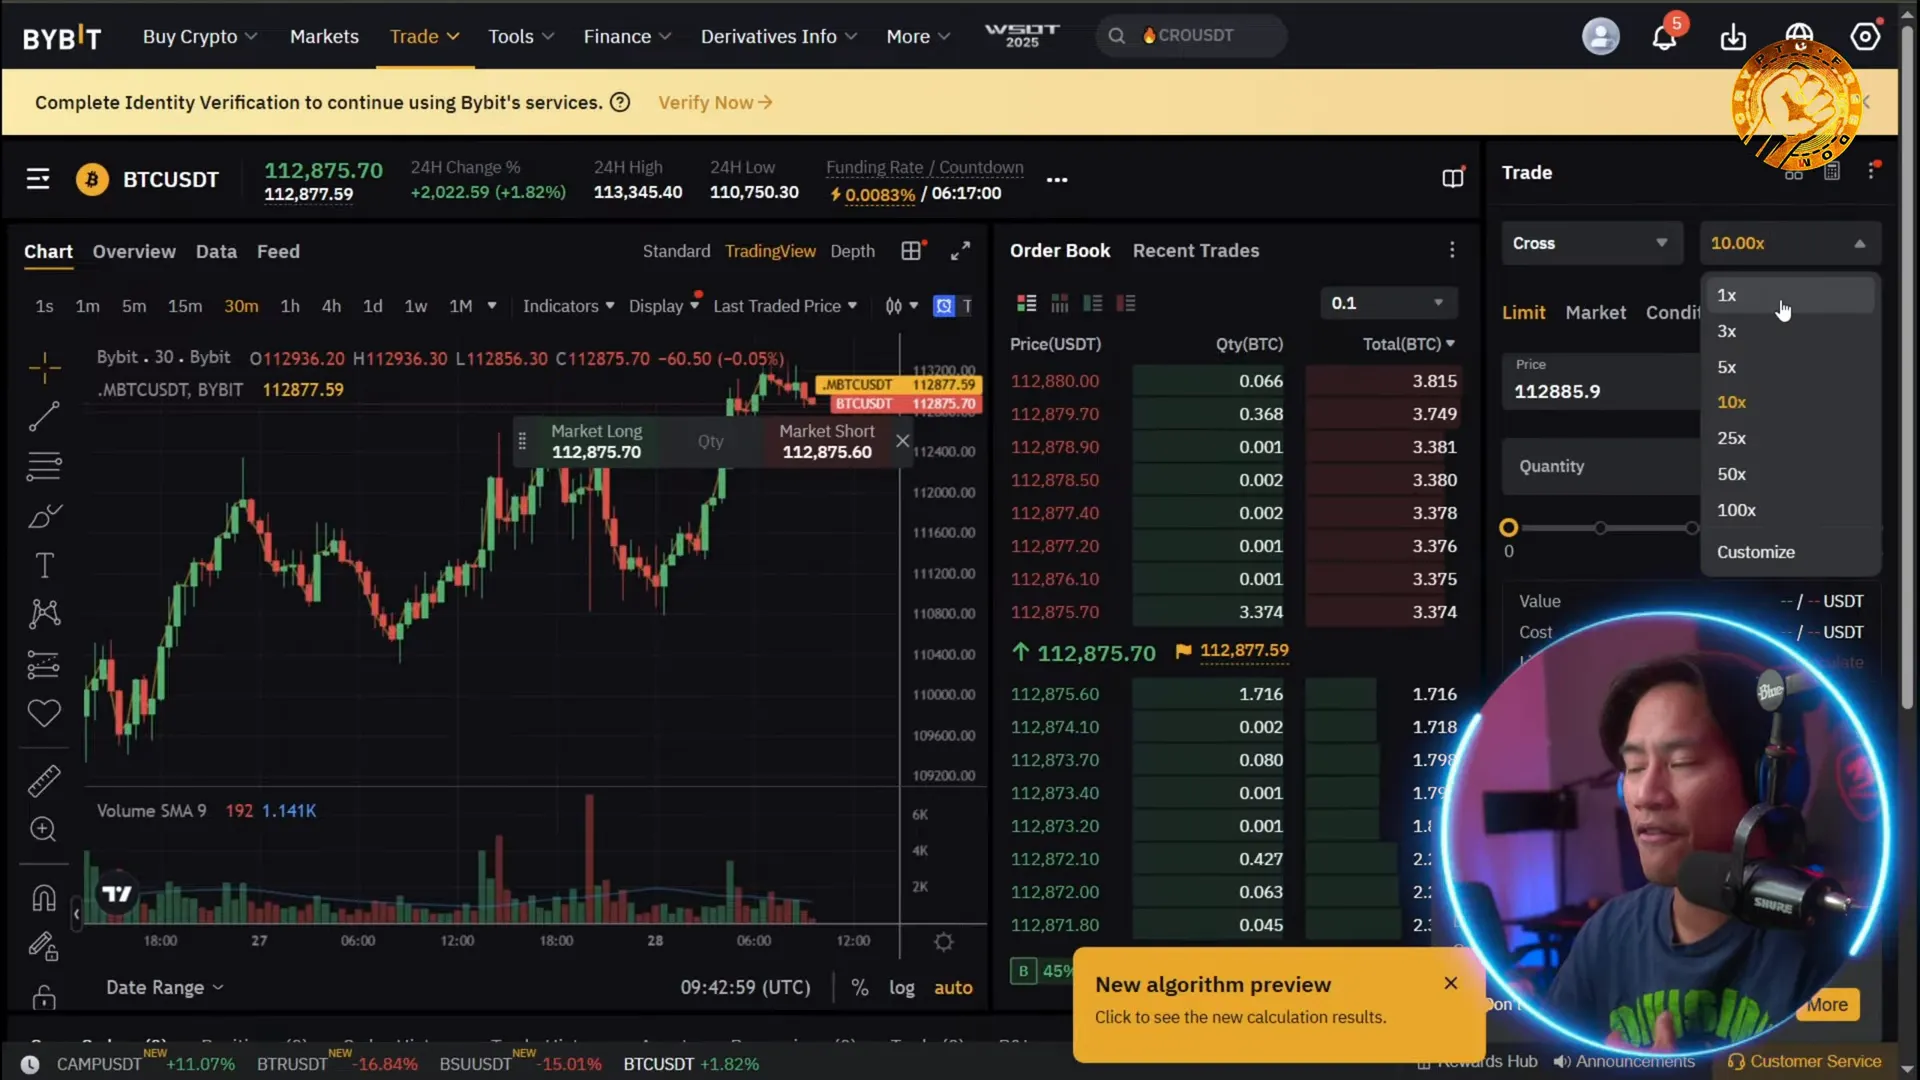
Task: Toggle the lock all drawings icon
Action: click(44, 996)
